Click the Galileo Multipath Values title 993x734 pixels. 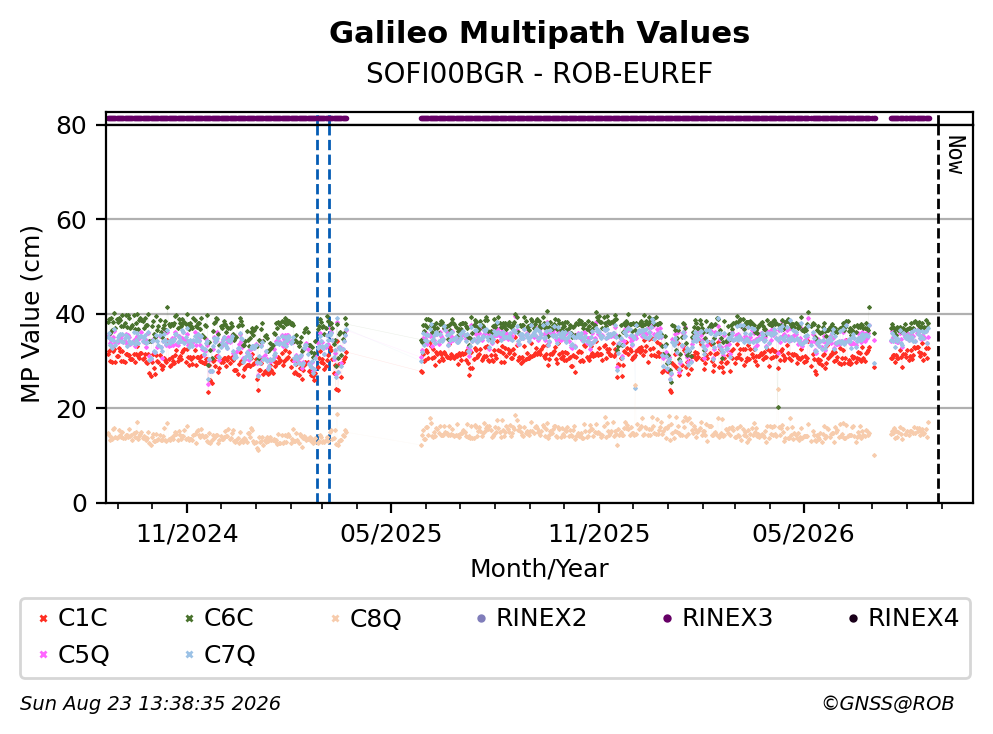tap(540, 33)
